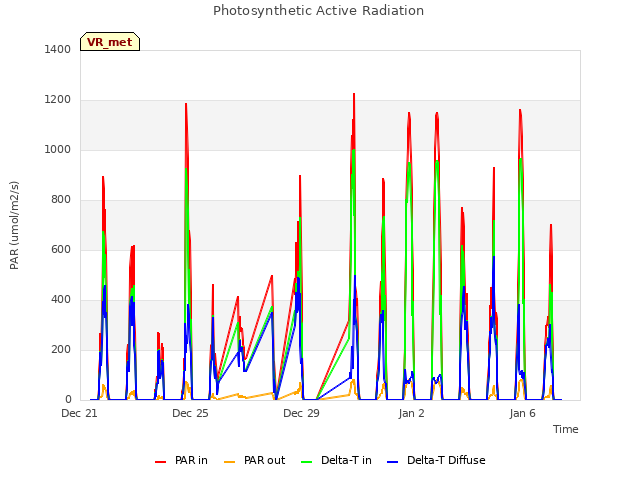640x480 pixels.
Task: Click the highest red peak near Dec 31
Action: (354, 94)
